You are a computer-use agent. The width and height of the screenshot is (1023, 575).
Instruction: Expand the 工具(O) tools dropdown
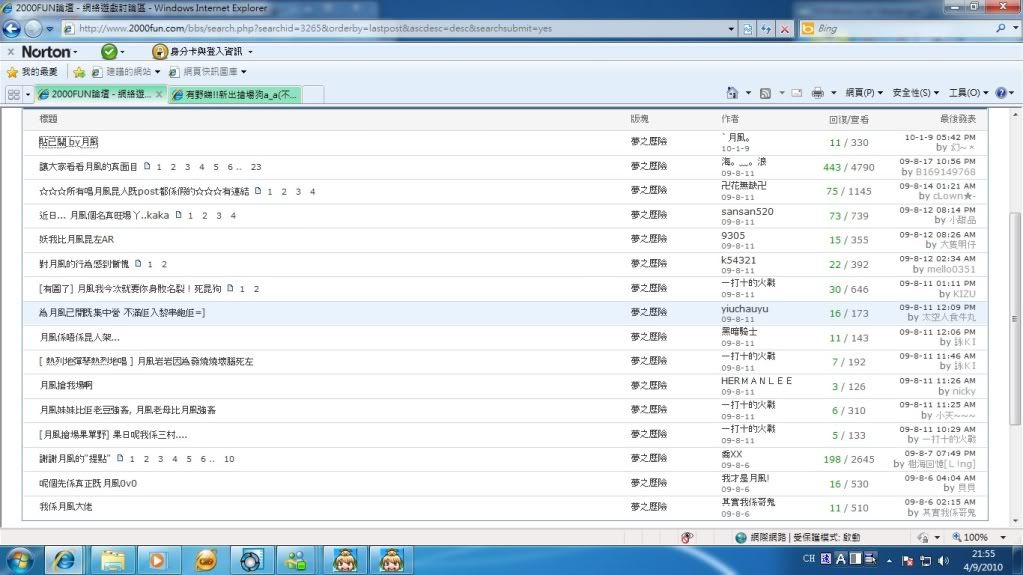click(969, 93)
